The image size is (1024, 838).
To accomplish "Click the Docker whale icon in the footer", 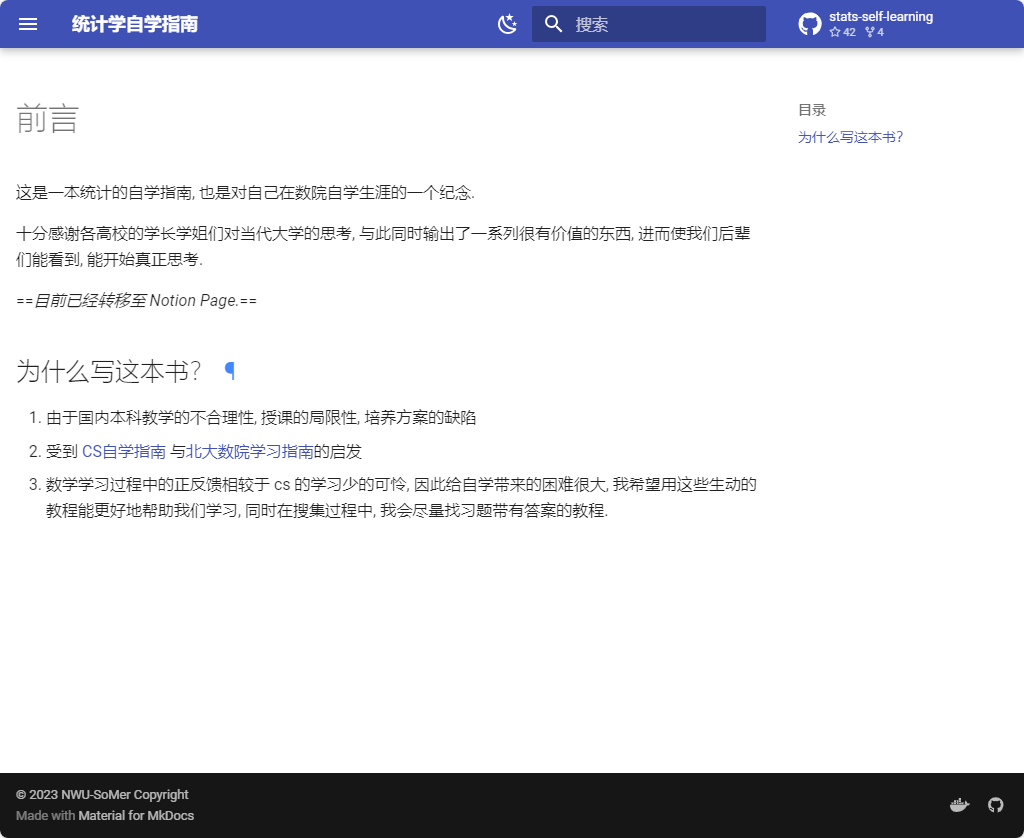I will click(959, 805).
